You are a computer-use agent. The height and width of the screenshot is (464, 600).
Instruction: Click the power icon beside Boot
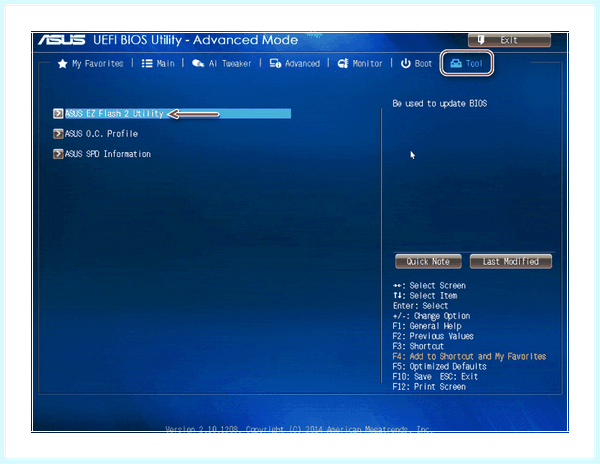[x=406, y=63]
